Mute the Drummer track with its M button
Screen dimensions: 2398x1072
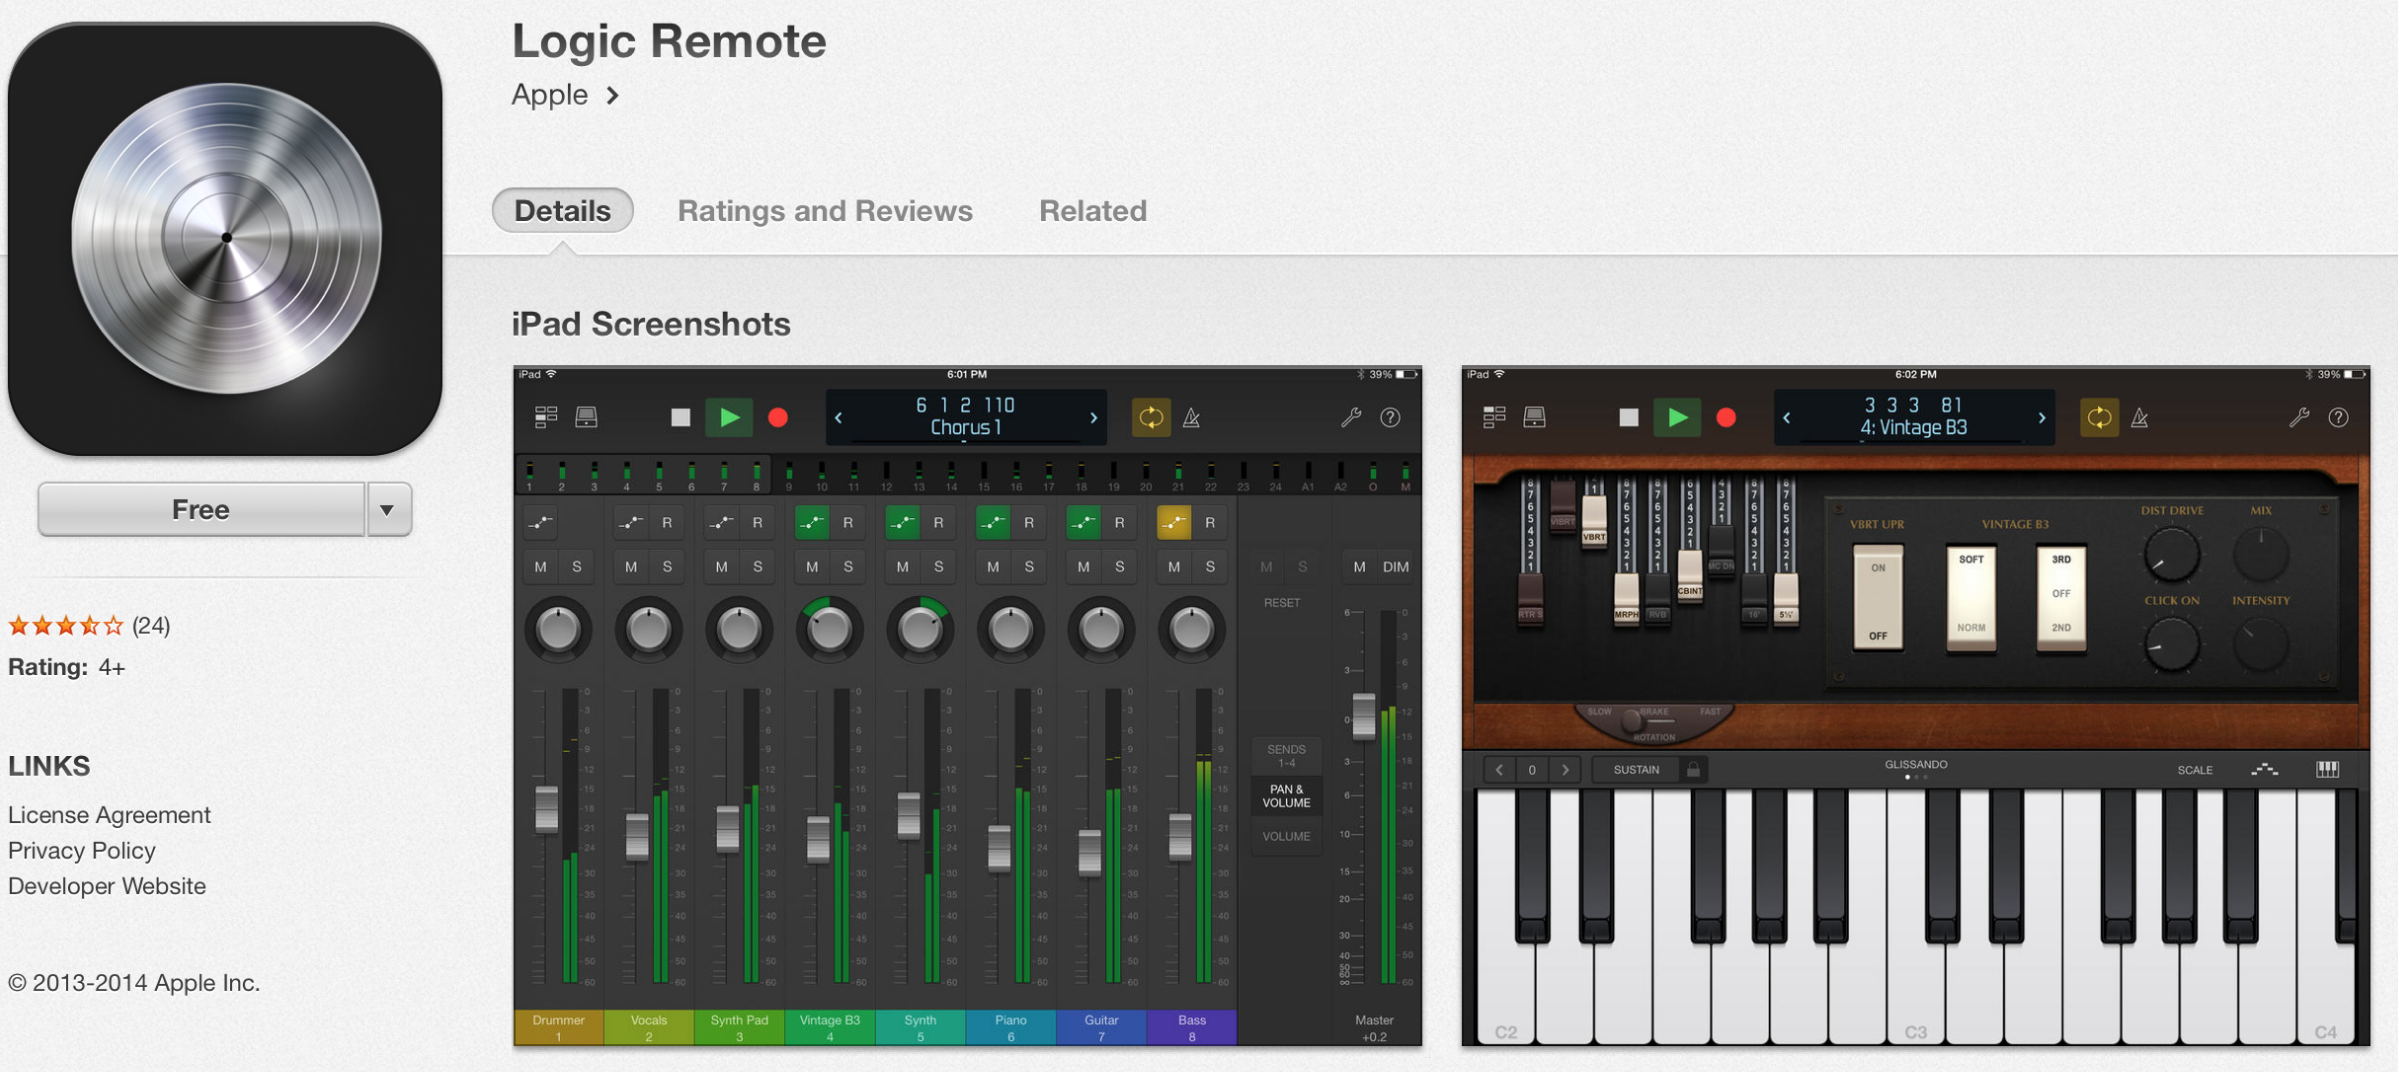(x=541, y=566)
